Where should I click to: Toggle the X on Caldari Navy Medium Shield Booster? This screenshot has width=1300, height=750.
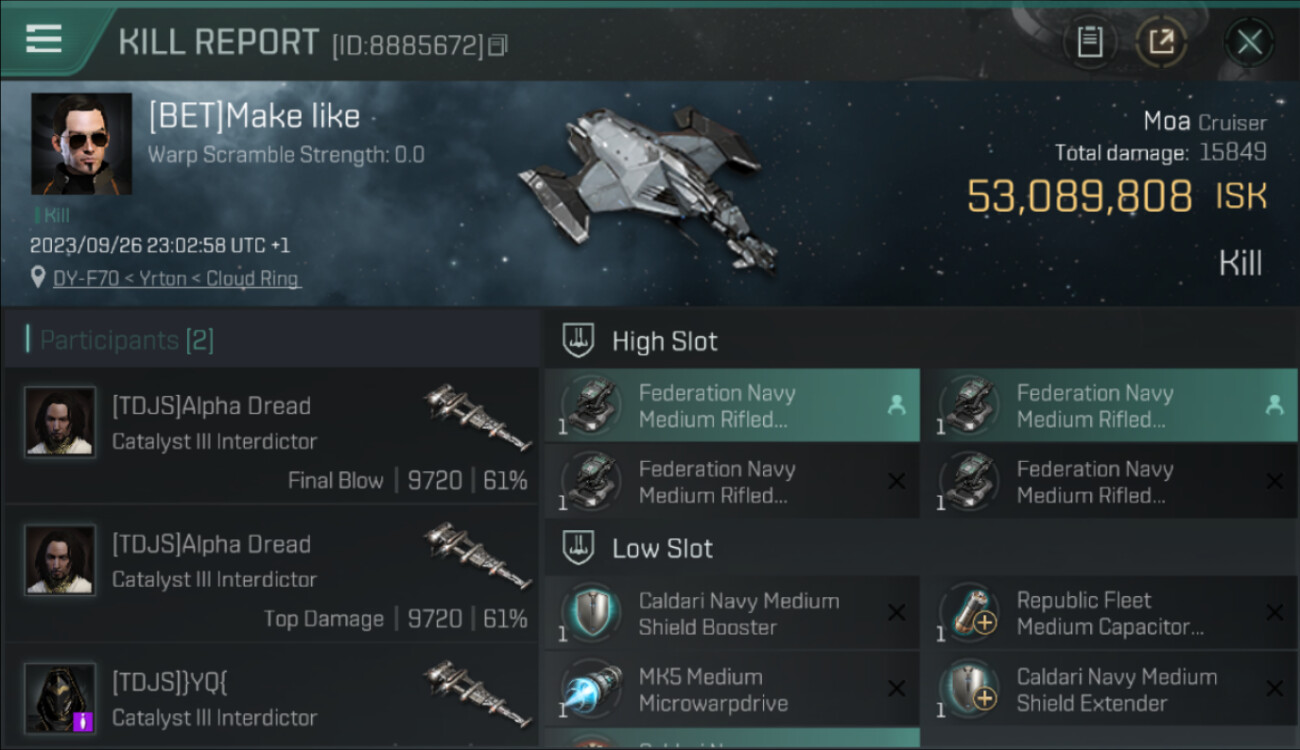[896, 614]
